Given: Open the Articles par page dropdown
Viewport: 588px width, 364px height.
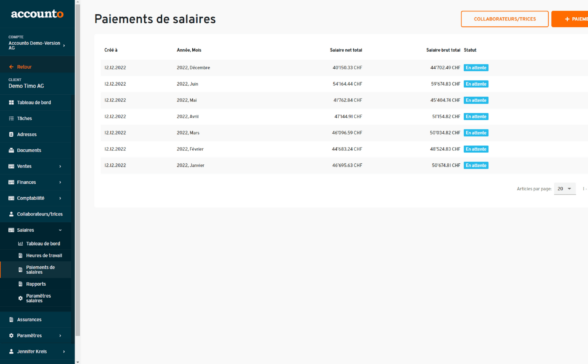Looking at the screenshot, I should pyautogui.click(x=564, y=189).
